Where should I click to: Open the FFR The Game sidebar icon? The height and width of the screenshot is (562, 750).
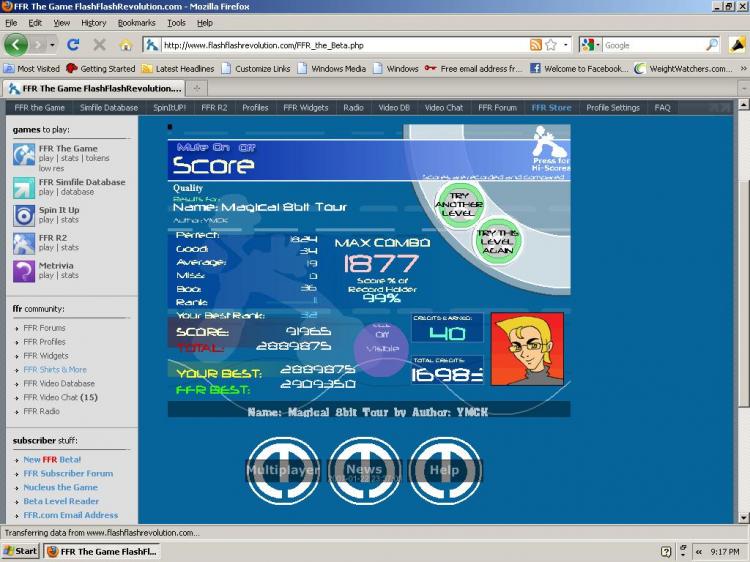point(24,155)
